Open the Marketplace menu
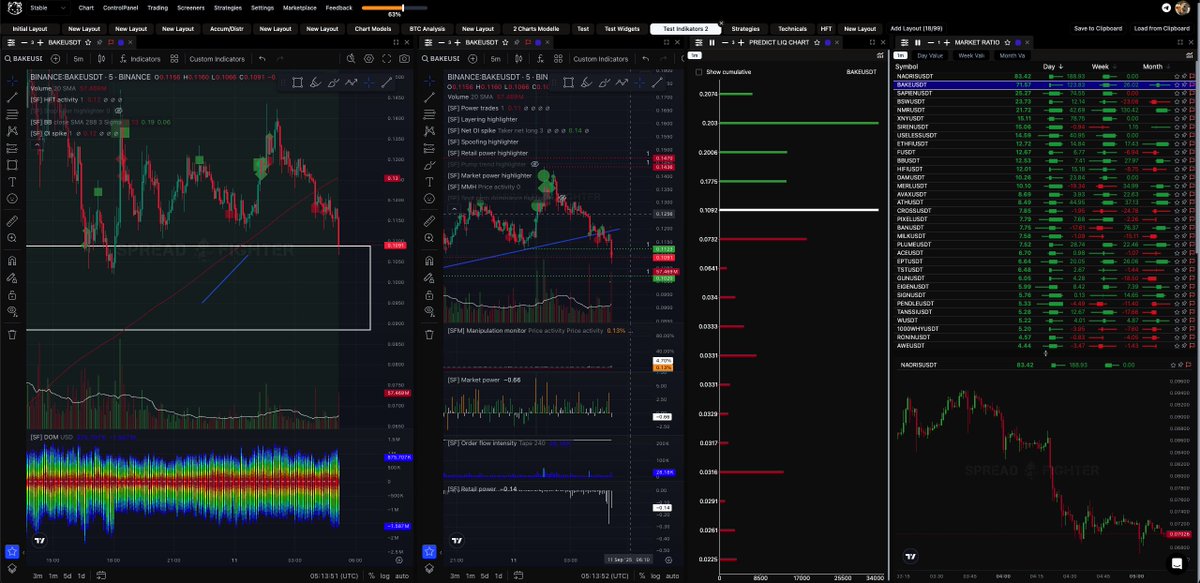 coord(300,7)
